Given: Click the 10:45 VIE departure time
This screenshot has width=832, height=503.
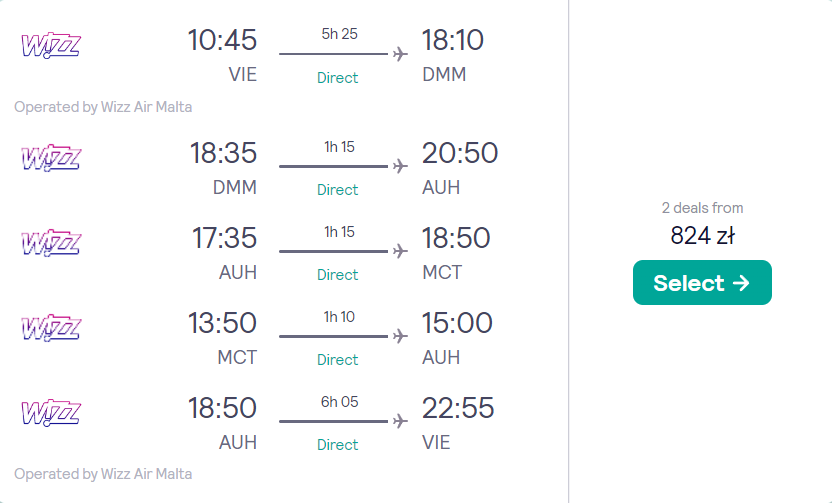Looking at the screenshot, I should pos(222,40).
